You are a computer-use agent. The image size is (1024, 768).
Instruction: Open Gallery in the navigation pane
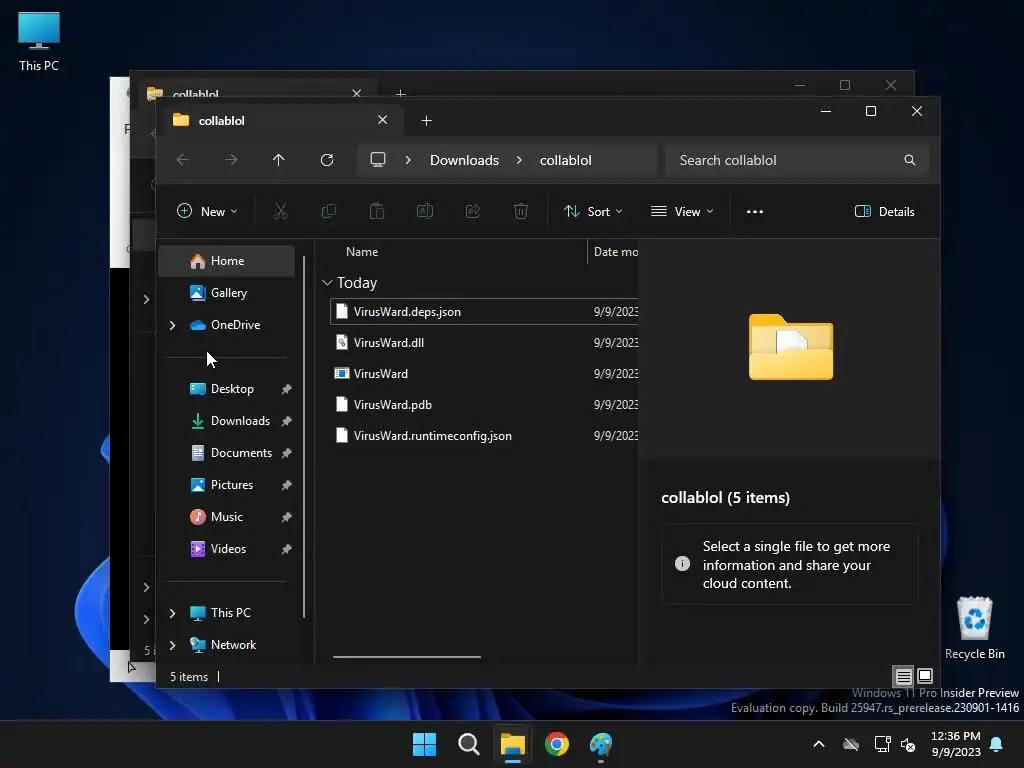click(226, 293)
